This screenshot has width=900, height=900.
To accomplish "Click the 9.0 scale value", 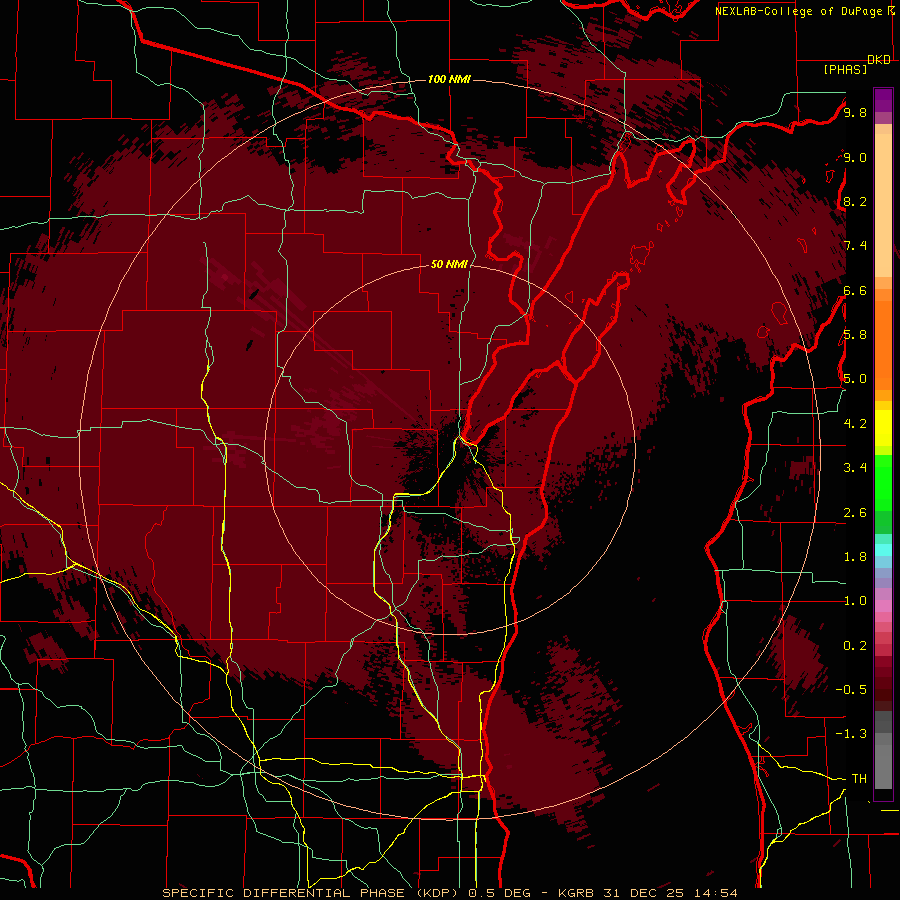I will point(855,157).
